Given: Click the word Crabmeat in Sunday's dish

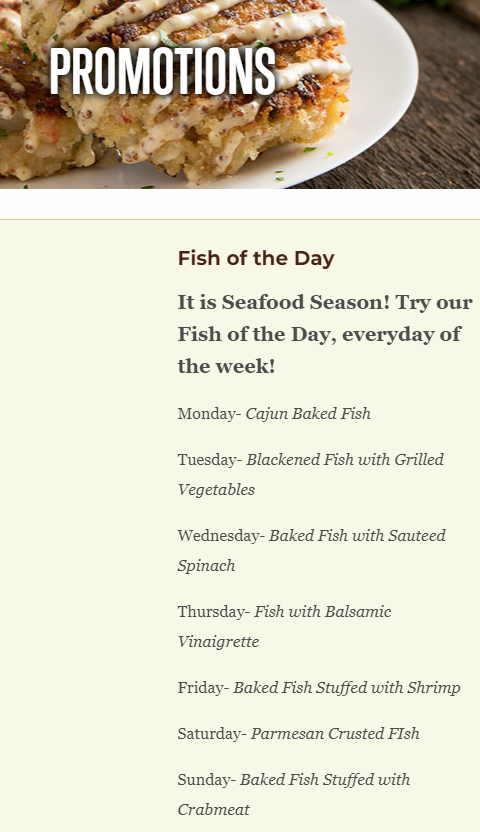Looking at the screenshot, I should pos(214,810).
